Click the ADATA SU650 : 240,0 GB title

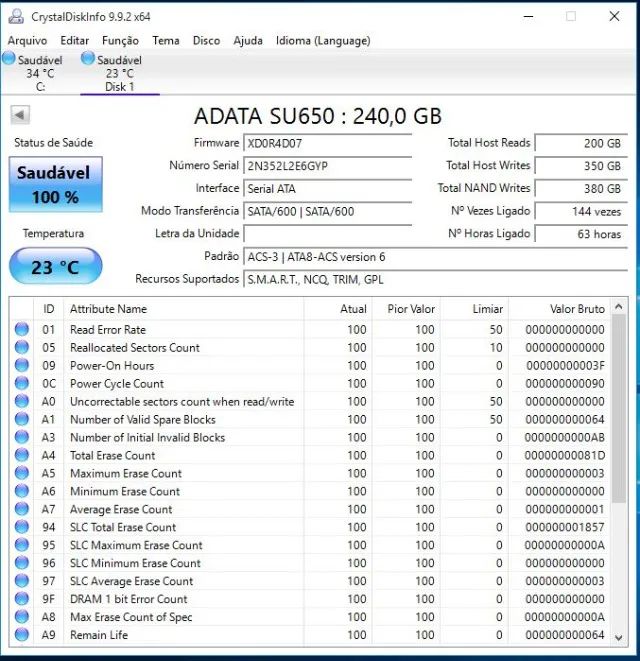[317, 116]
